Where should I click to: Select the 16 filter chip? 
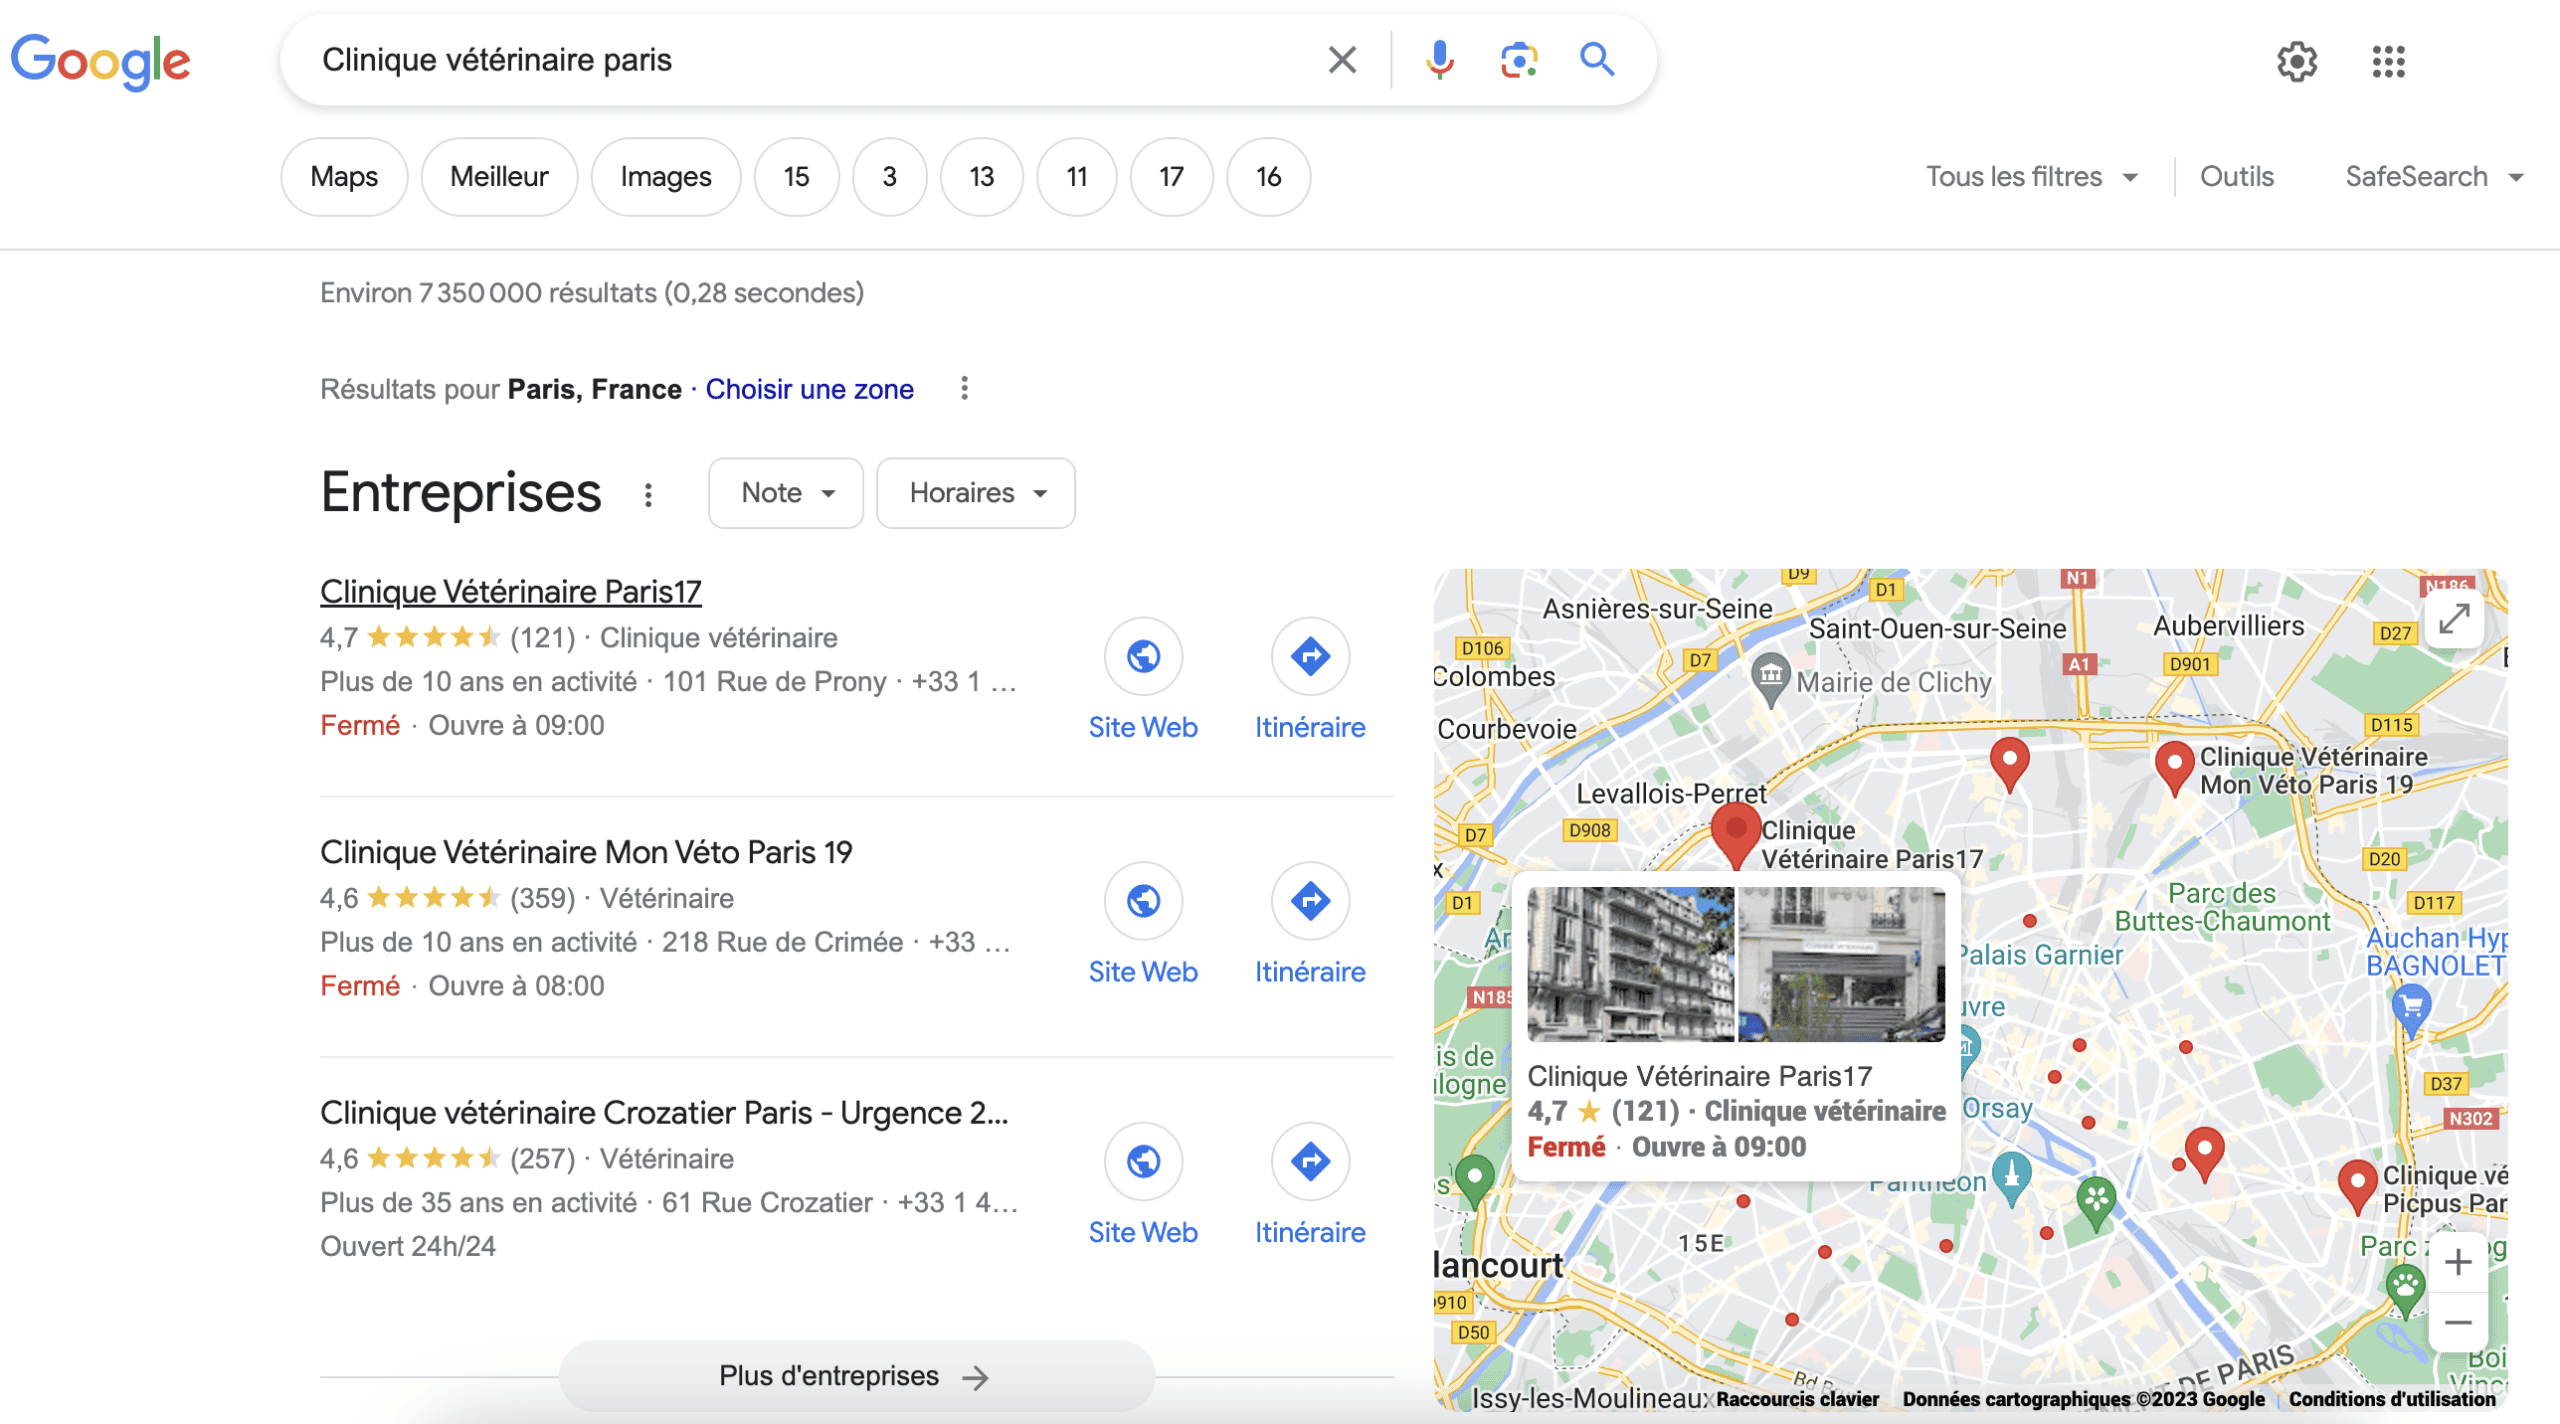pyautogui.click(x=1268, y=177)
